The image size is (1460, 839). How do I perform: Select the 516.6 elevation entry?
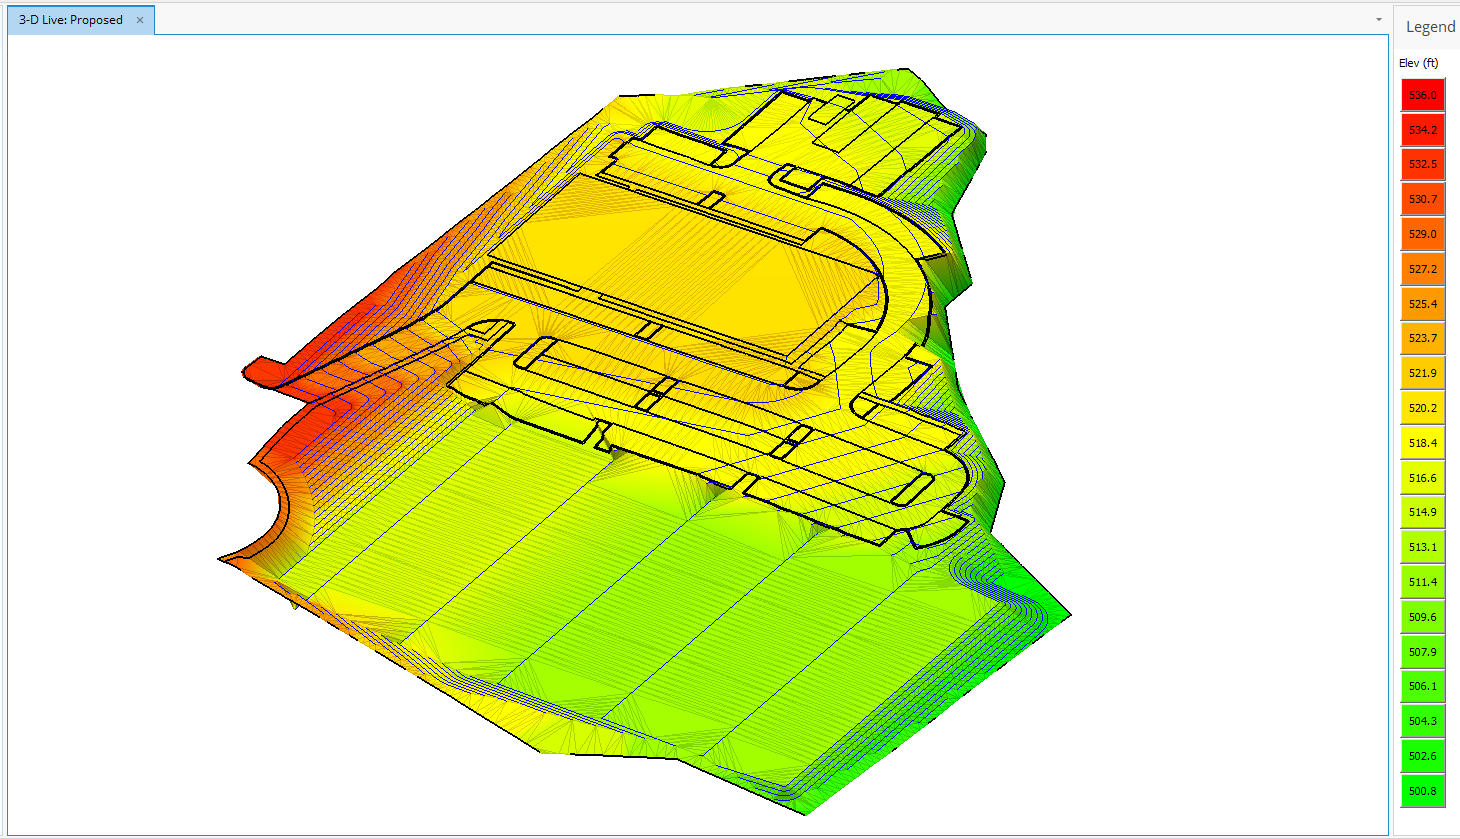pyautogui.click(x=1421, y=477)
